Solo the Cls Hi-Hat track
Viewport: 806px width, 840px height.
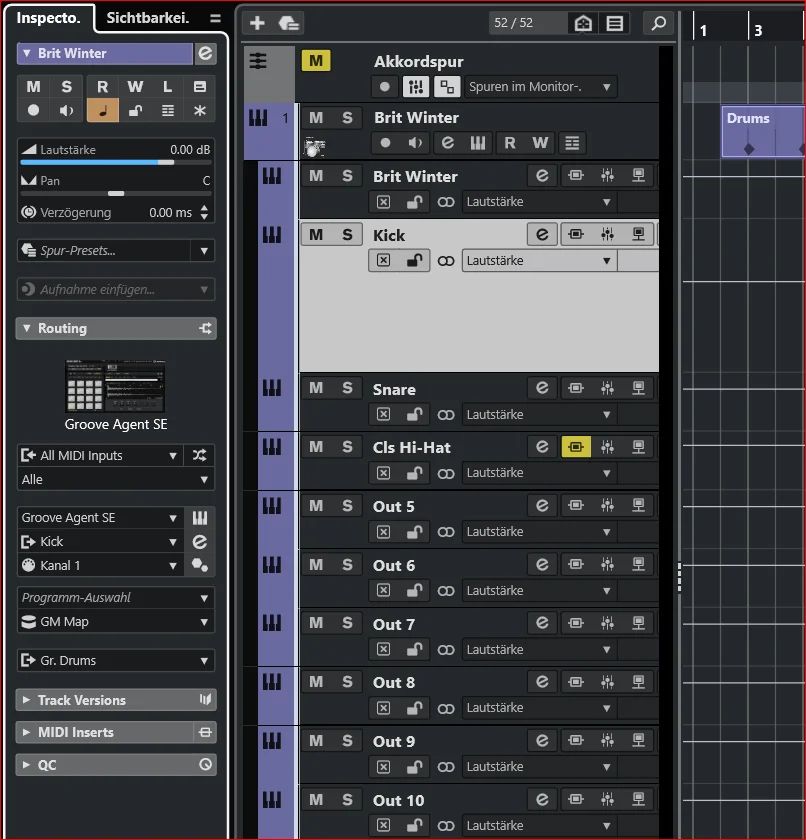pos(347,447)
